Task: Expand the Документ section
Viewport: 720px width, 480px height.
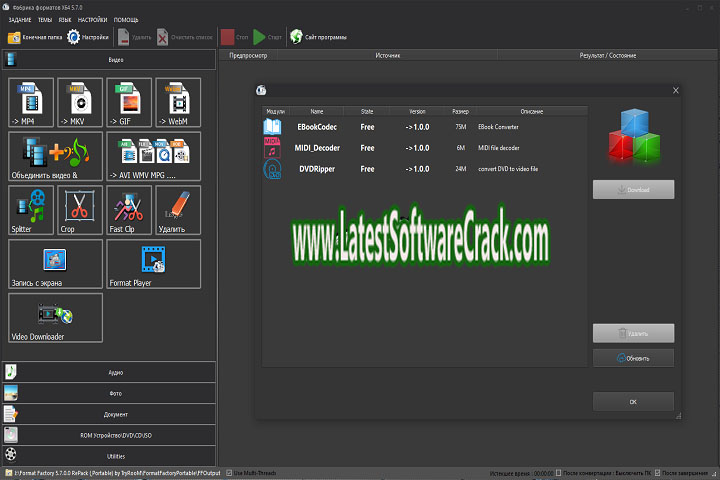Action: (x=109, y=414)
